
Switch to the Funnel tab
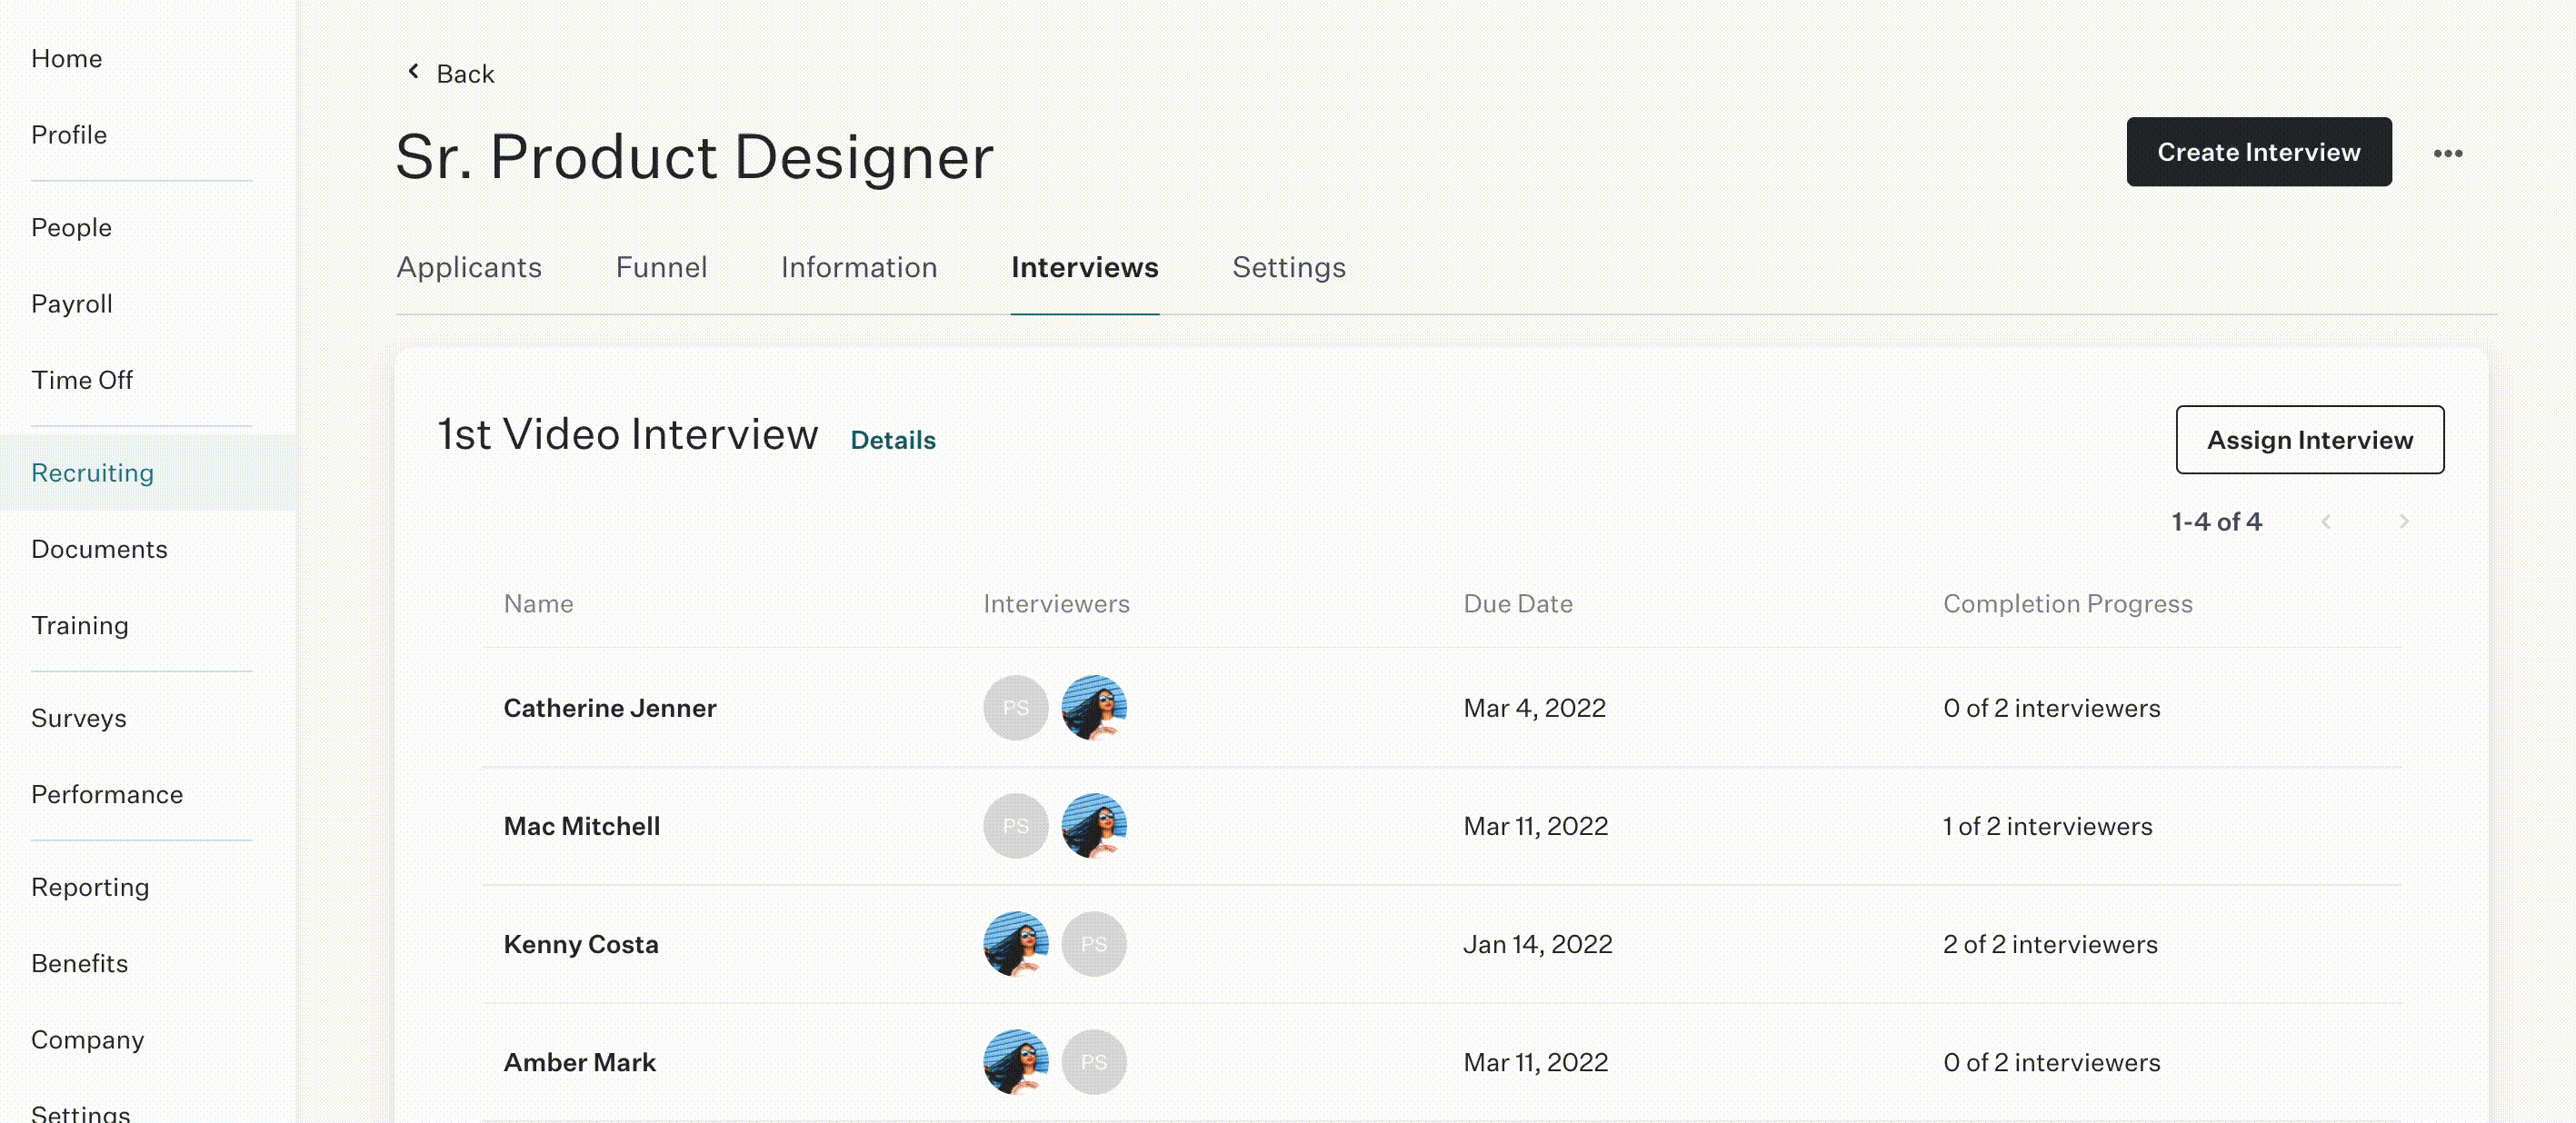[661, 267]
